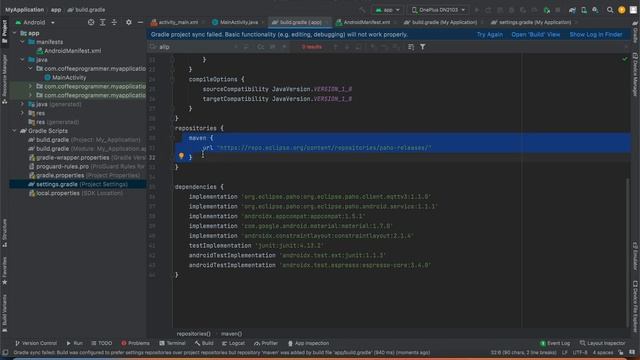The height and width of the screenshot is (360, 640).
Task: Open the Problems tool window
Action: point(135,343)
